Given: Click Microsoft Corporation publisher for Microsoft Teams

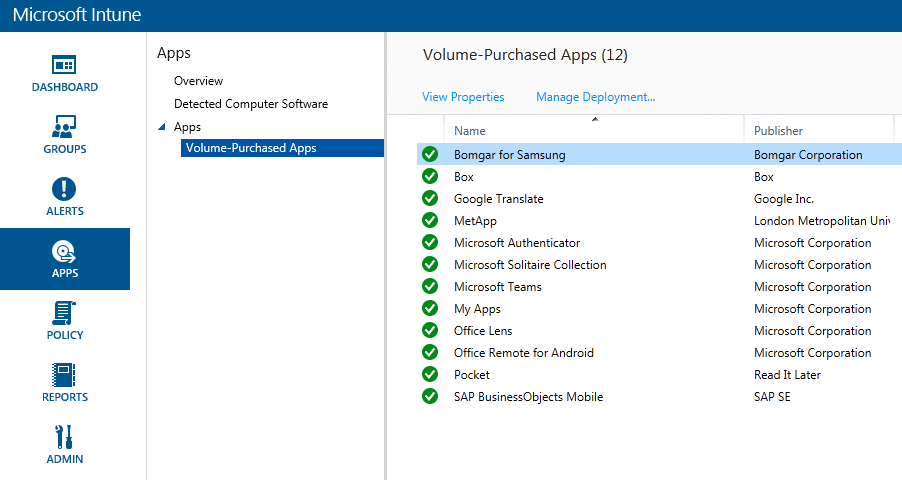Looking at the screenshot, I should coord(813,287).
